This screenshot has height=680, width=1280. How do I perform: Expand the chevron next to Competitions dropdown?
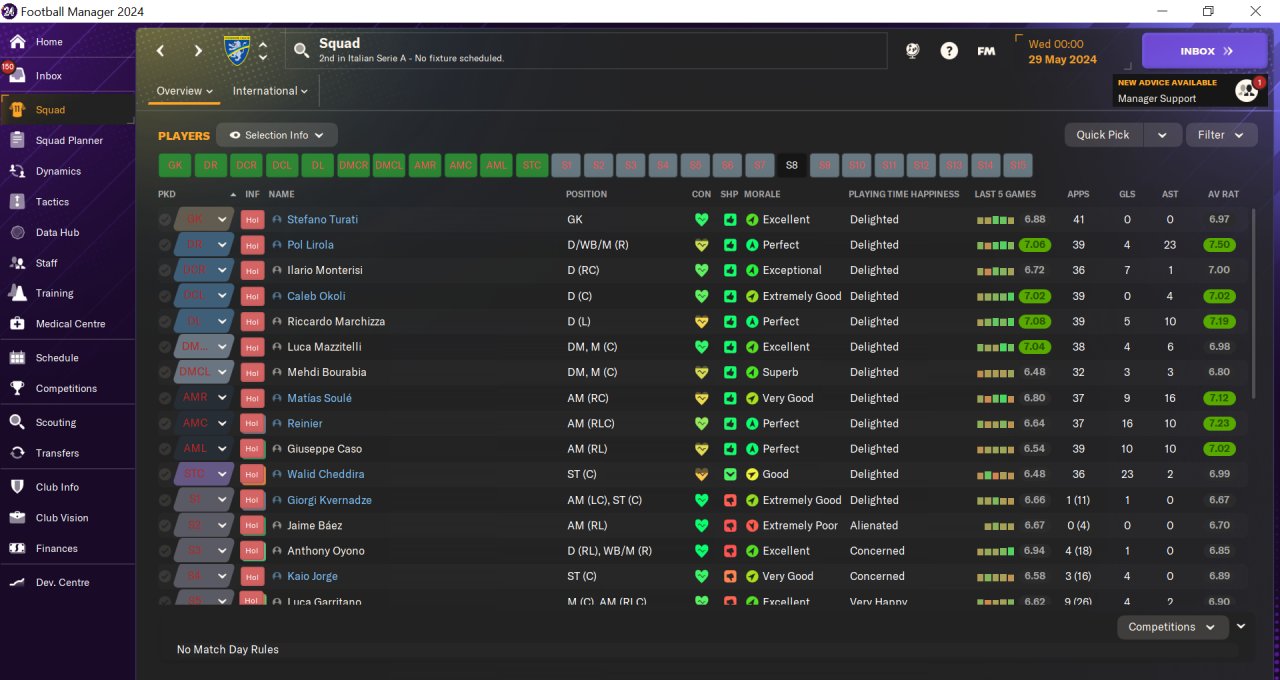coord(1241,627)
